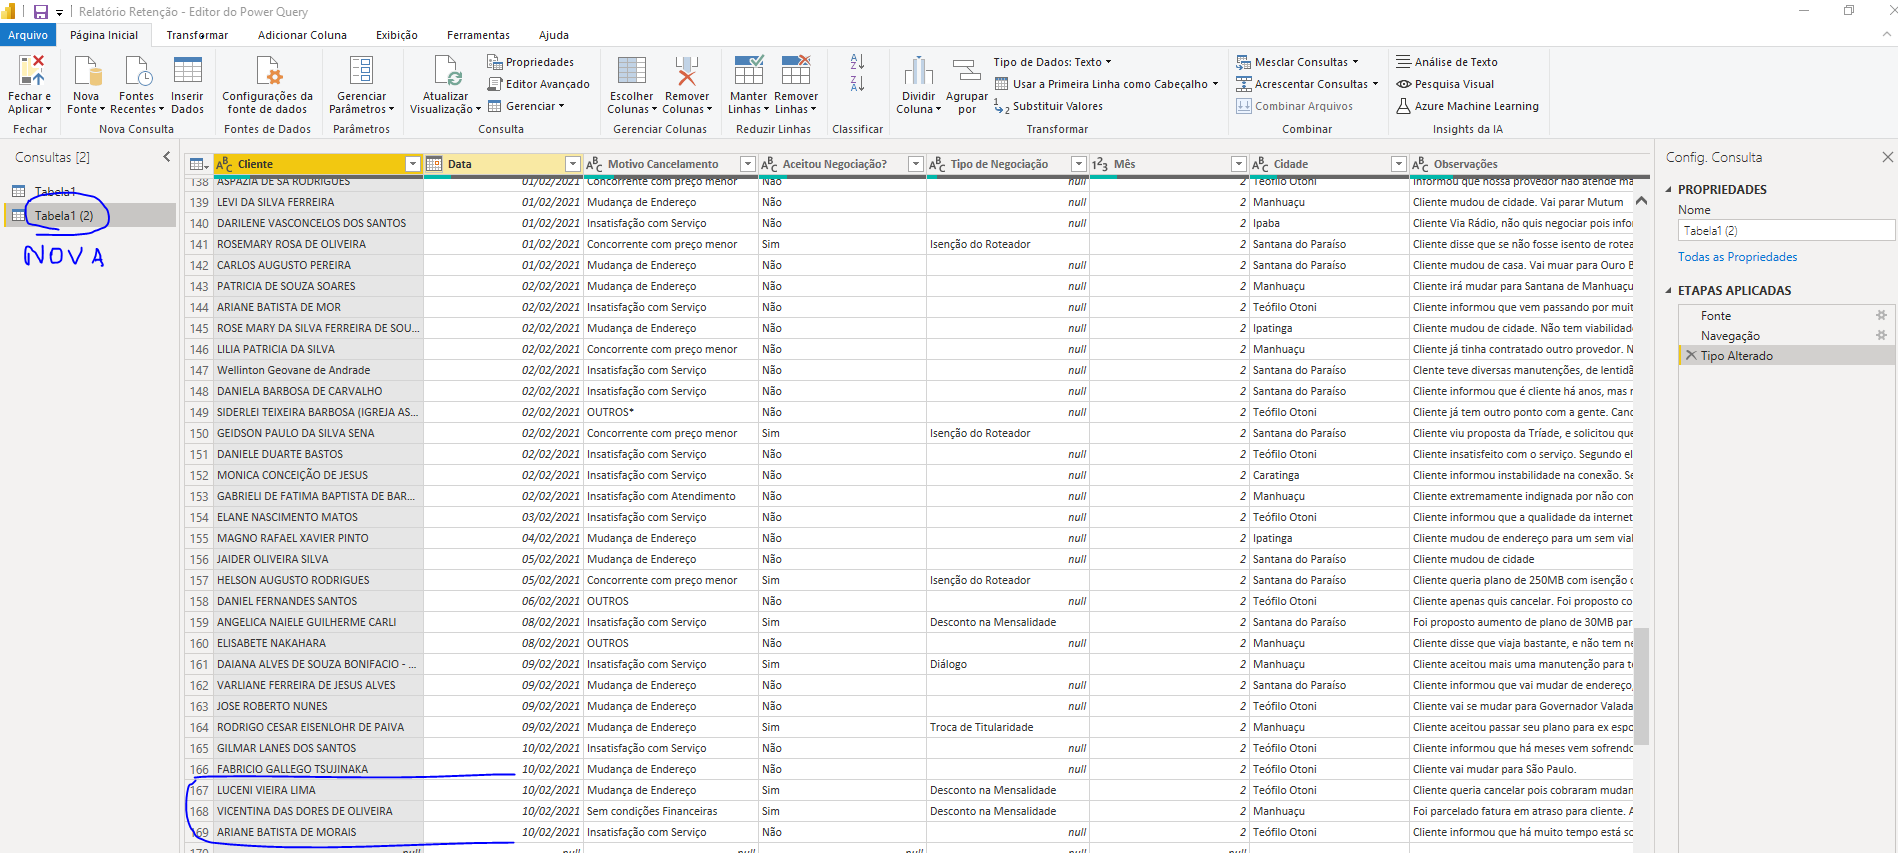The image size is (1899, 853).
Task: Click the Fechar e Aplicar icon
Action: pos(30,71)
